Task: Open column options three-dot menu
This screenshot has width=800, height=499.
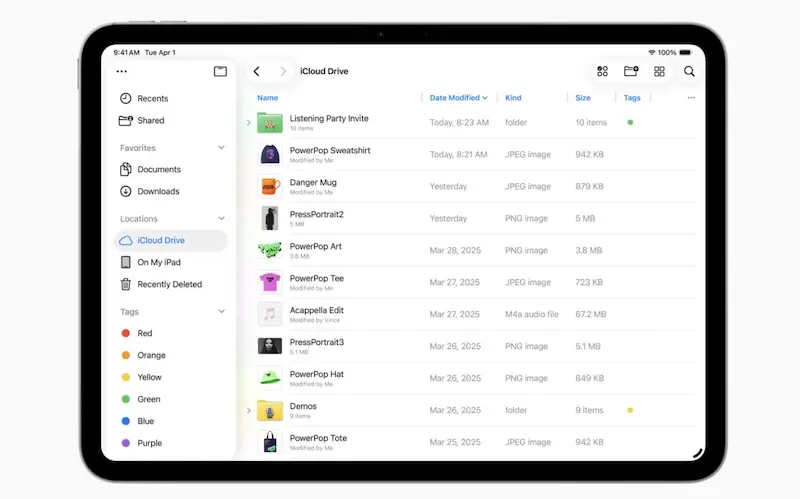Action: pos(691,97)
